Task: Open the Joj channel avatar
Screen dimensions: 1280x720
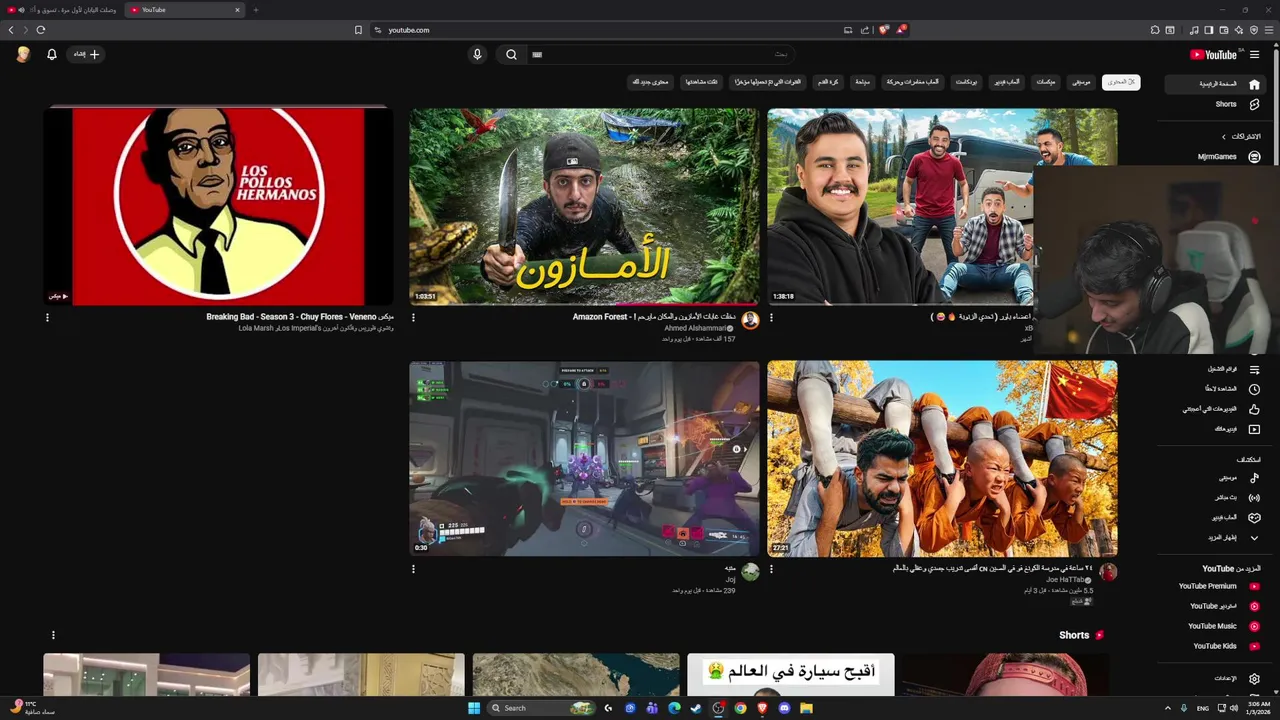Action: click(x=750, y=572)
